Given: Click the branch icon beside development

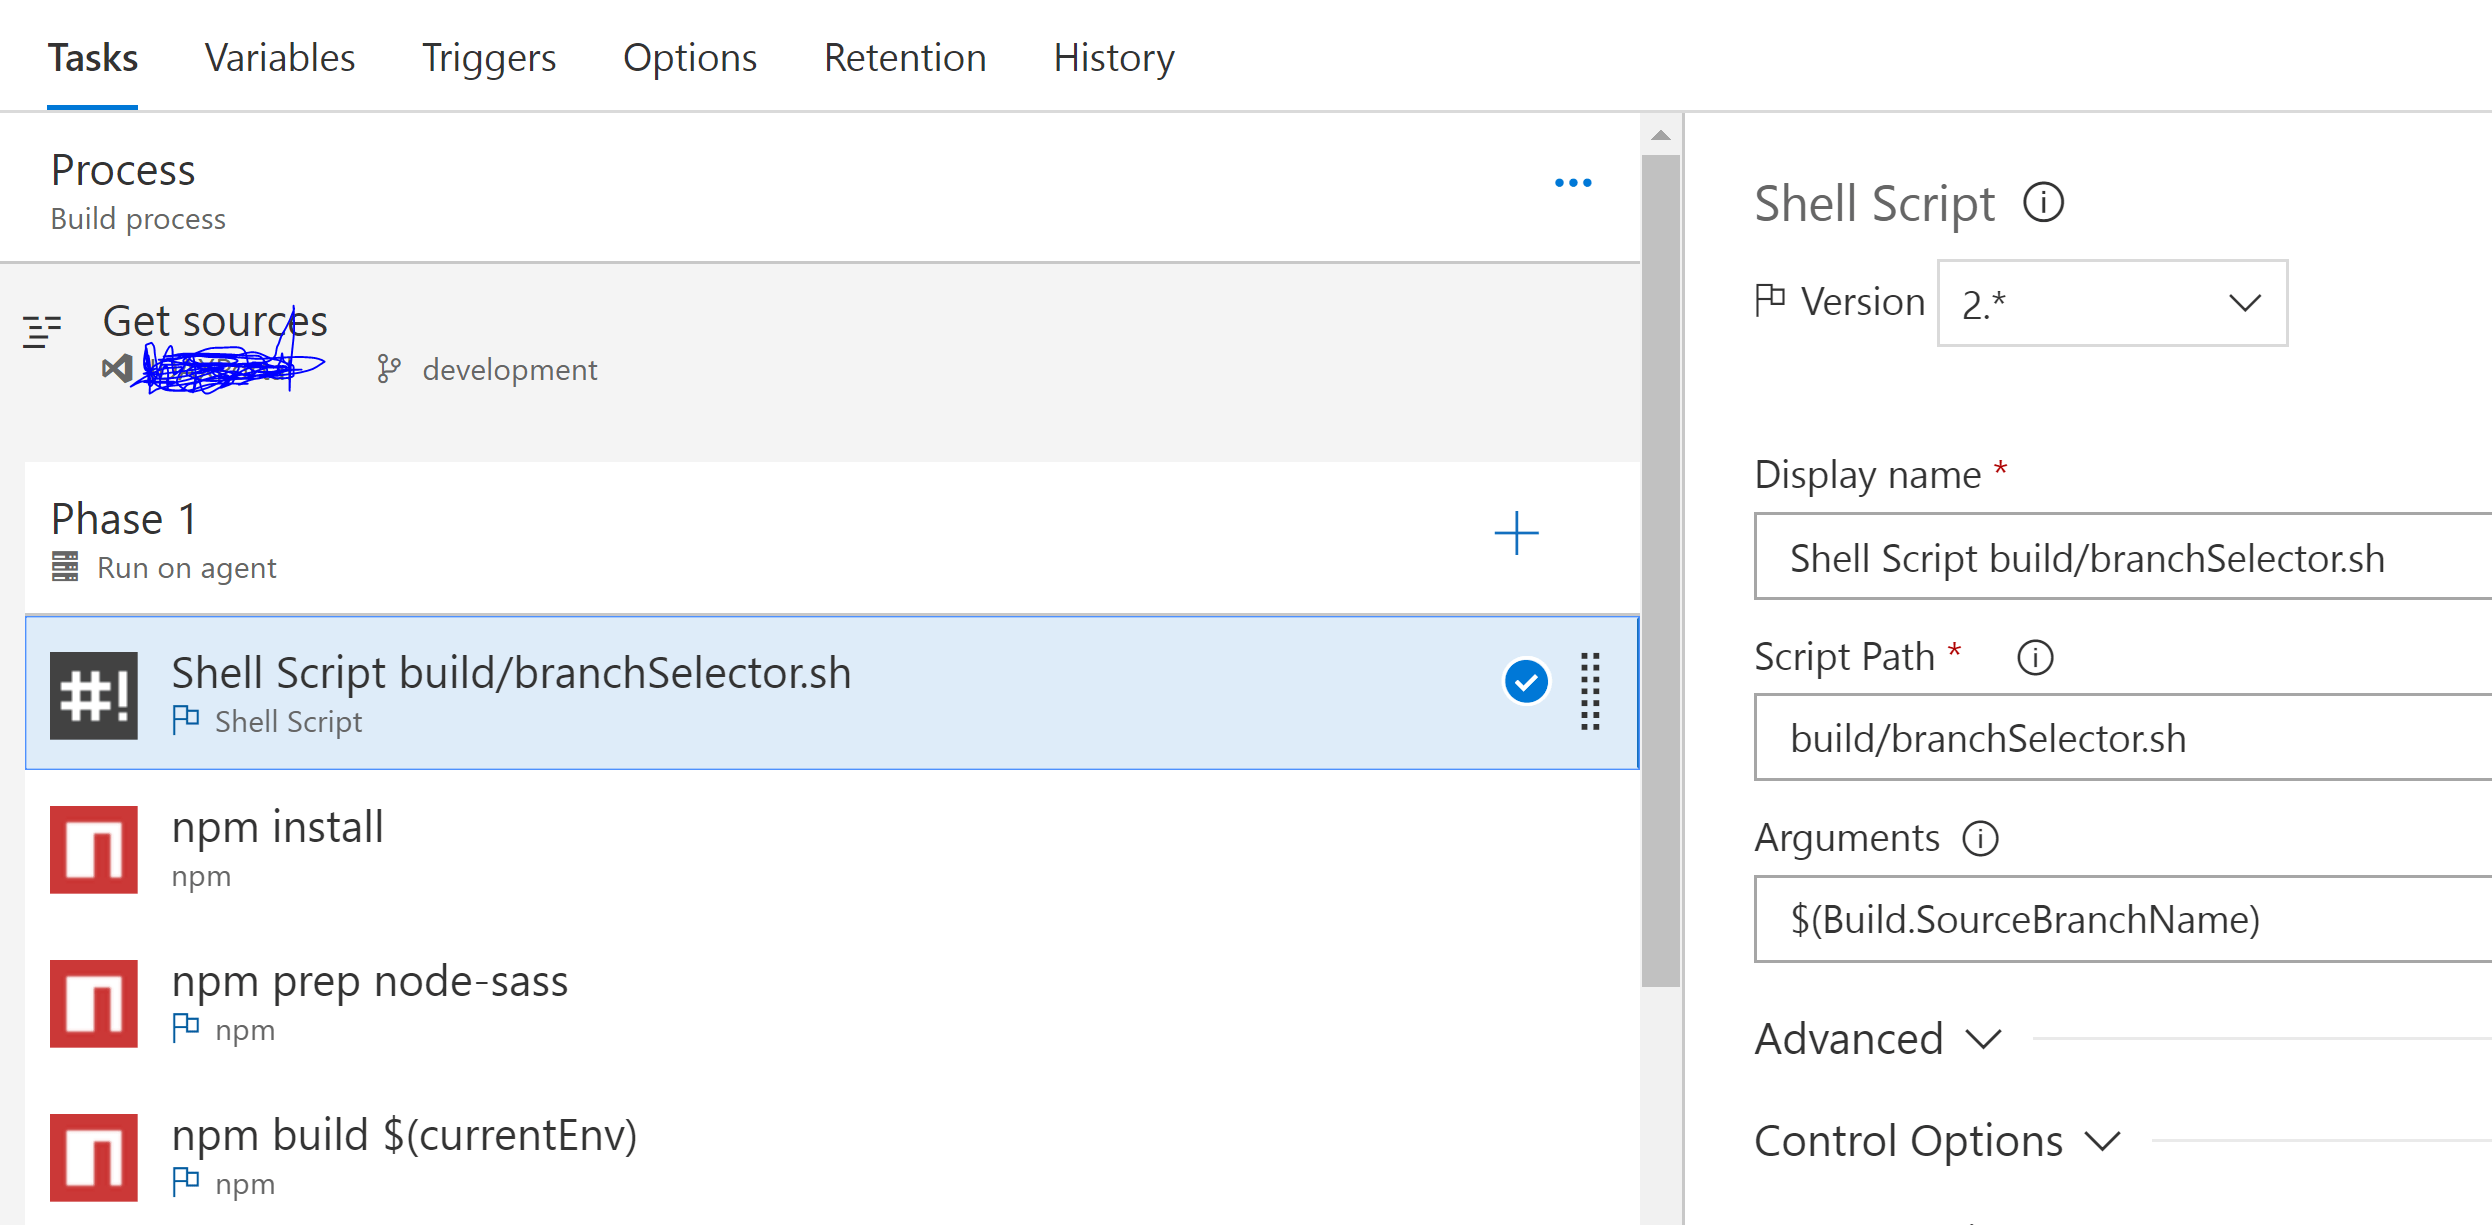Looking at the screenshot, I should [x=389, y=369].
